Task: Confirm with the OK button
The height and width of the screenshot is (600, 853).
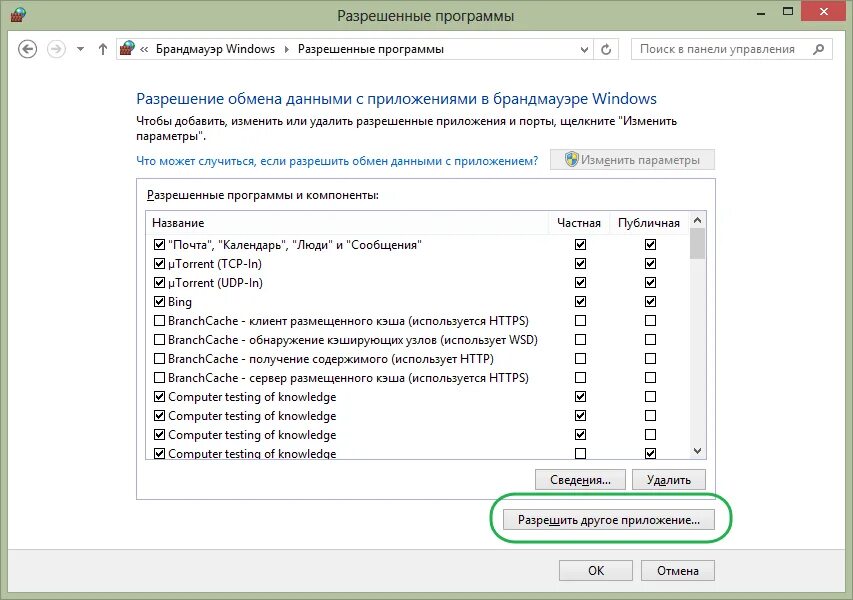Action: tap(596, 571)
